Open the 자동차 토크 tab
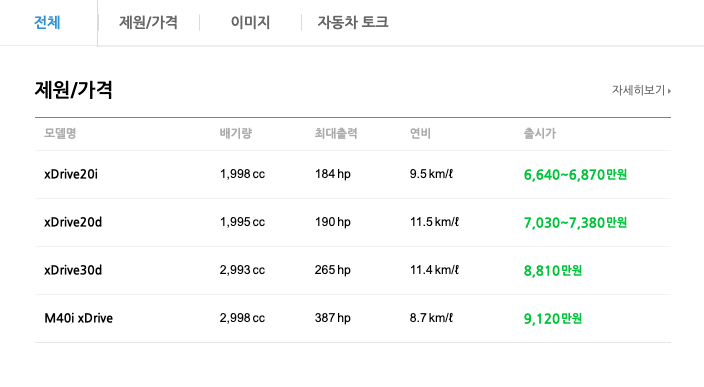 [x=353, y=22]
